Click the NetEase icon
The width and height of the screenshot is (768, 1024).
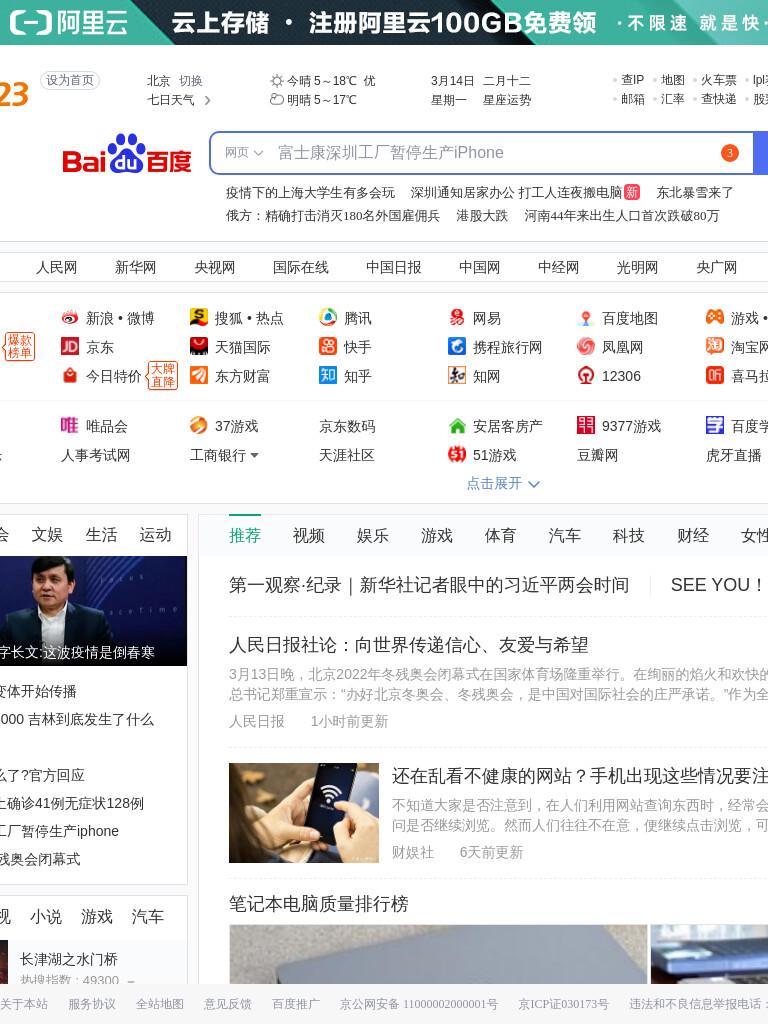point(456,317)
